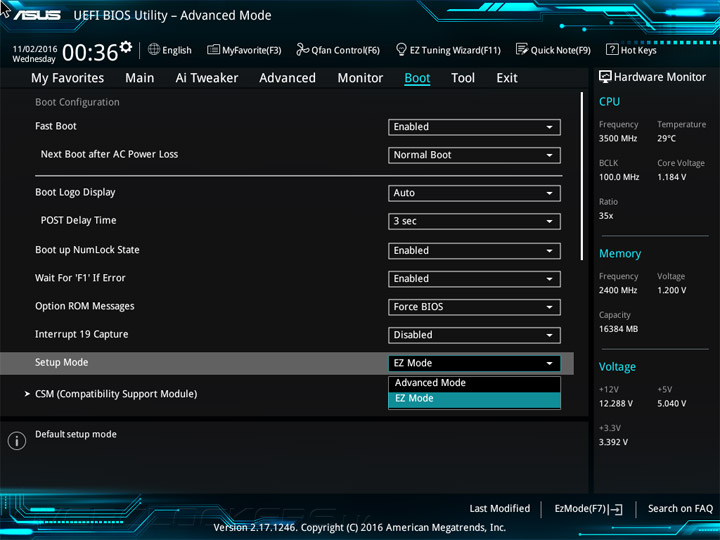The height and width of the screenshot is (540, 720).
Task: Click the Last Modified button
Action: click(499, 509)
